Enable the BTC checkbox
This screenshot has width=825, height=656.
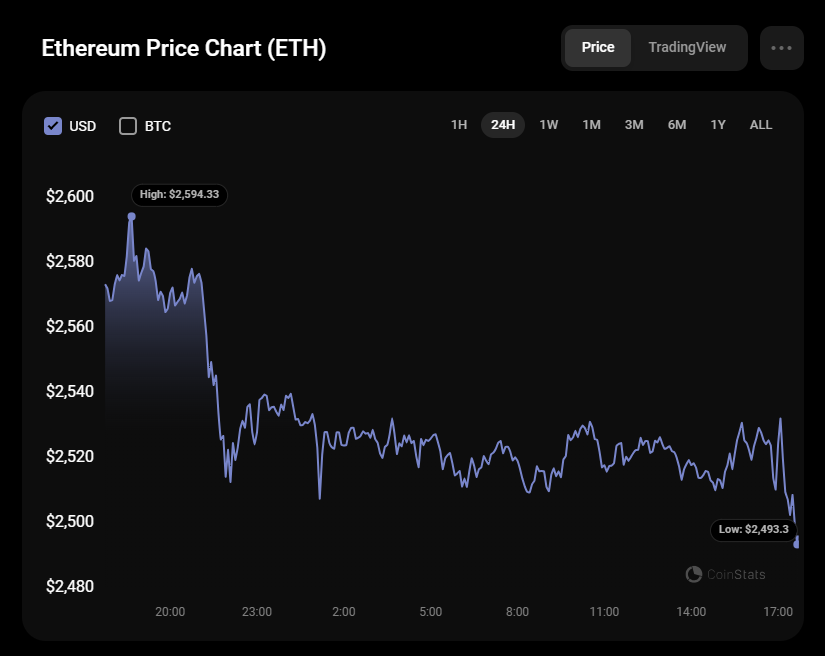pos(127,126)
